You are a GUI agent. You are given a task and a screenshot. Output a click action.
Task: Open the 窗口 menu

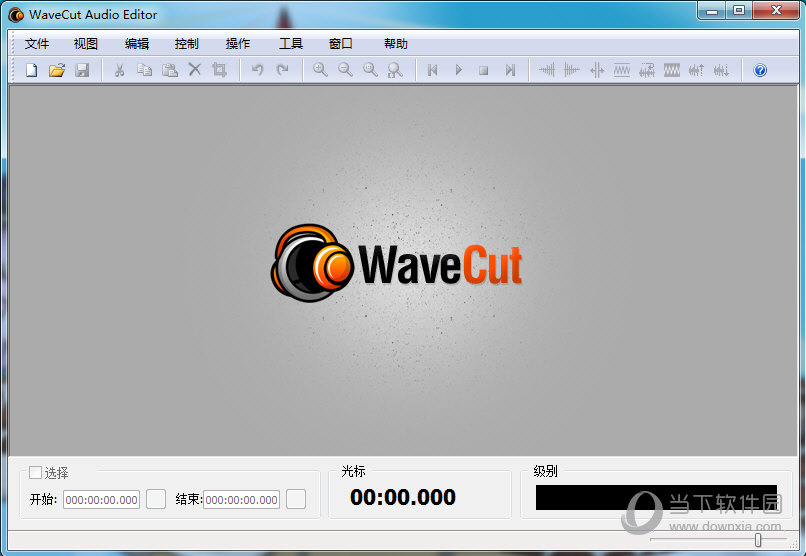pyautogui.click(x=341, y=44)
